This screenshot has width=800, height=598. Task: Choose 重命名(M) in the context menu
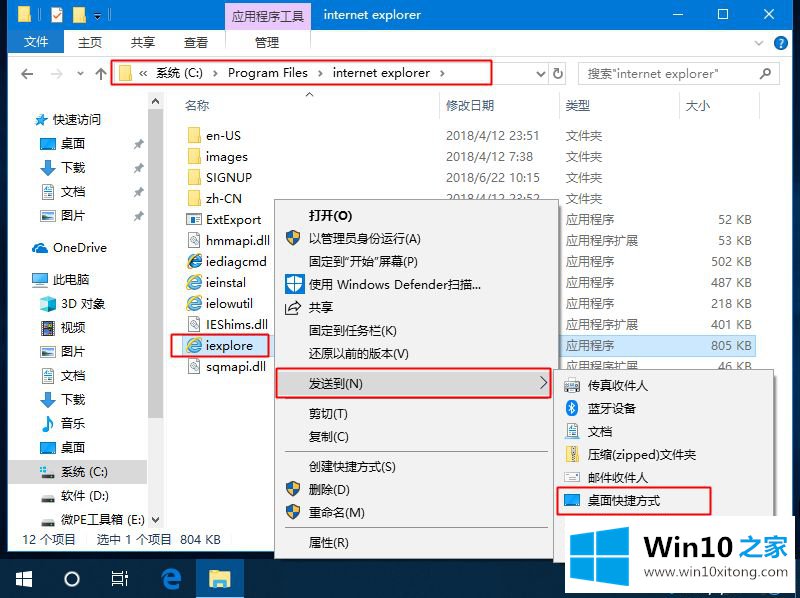pos(414,512)
